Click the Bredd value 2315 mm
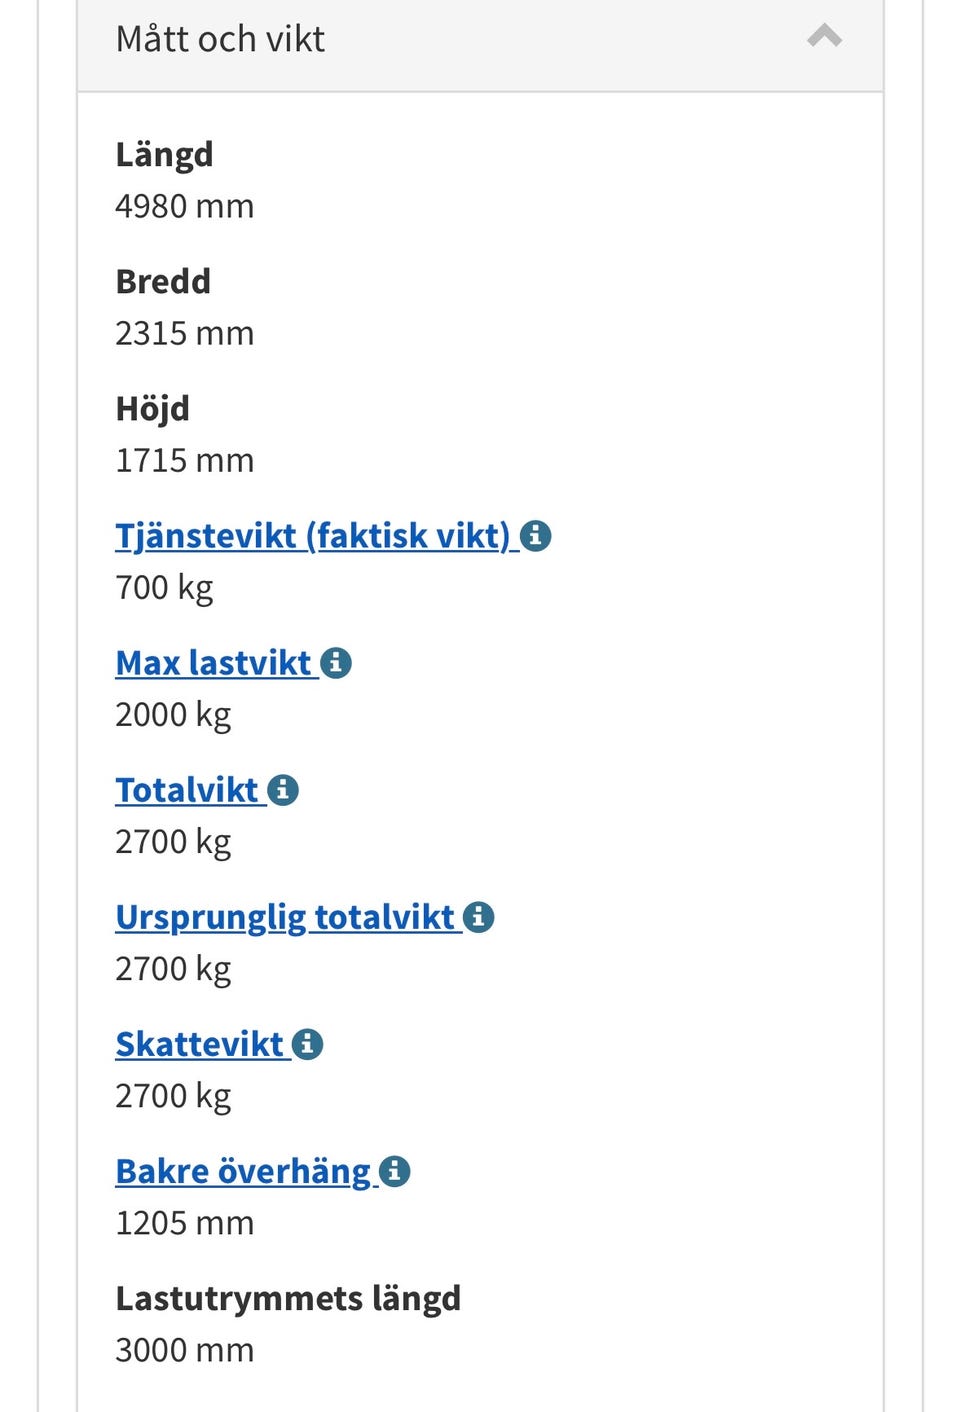Screen dimensions: 960x1412 (185, 334)
